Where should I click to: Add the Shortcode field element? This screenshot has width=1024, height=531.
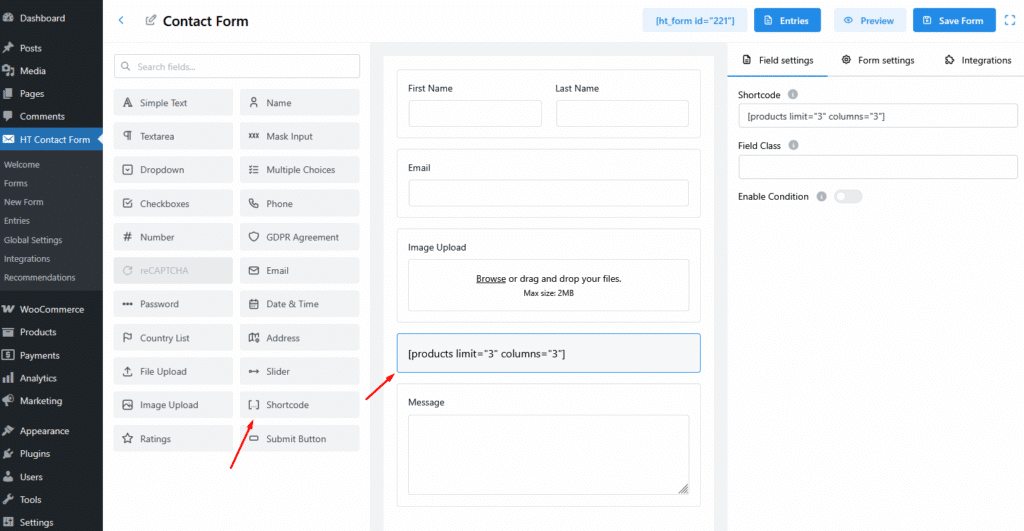(x=299, y=405)
